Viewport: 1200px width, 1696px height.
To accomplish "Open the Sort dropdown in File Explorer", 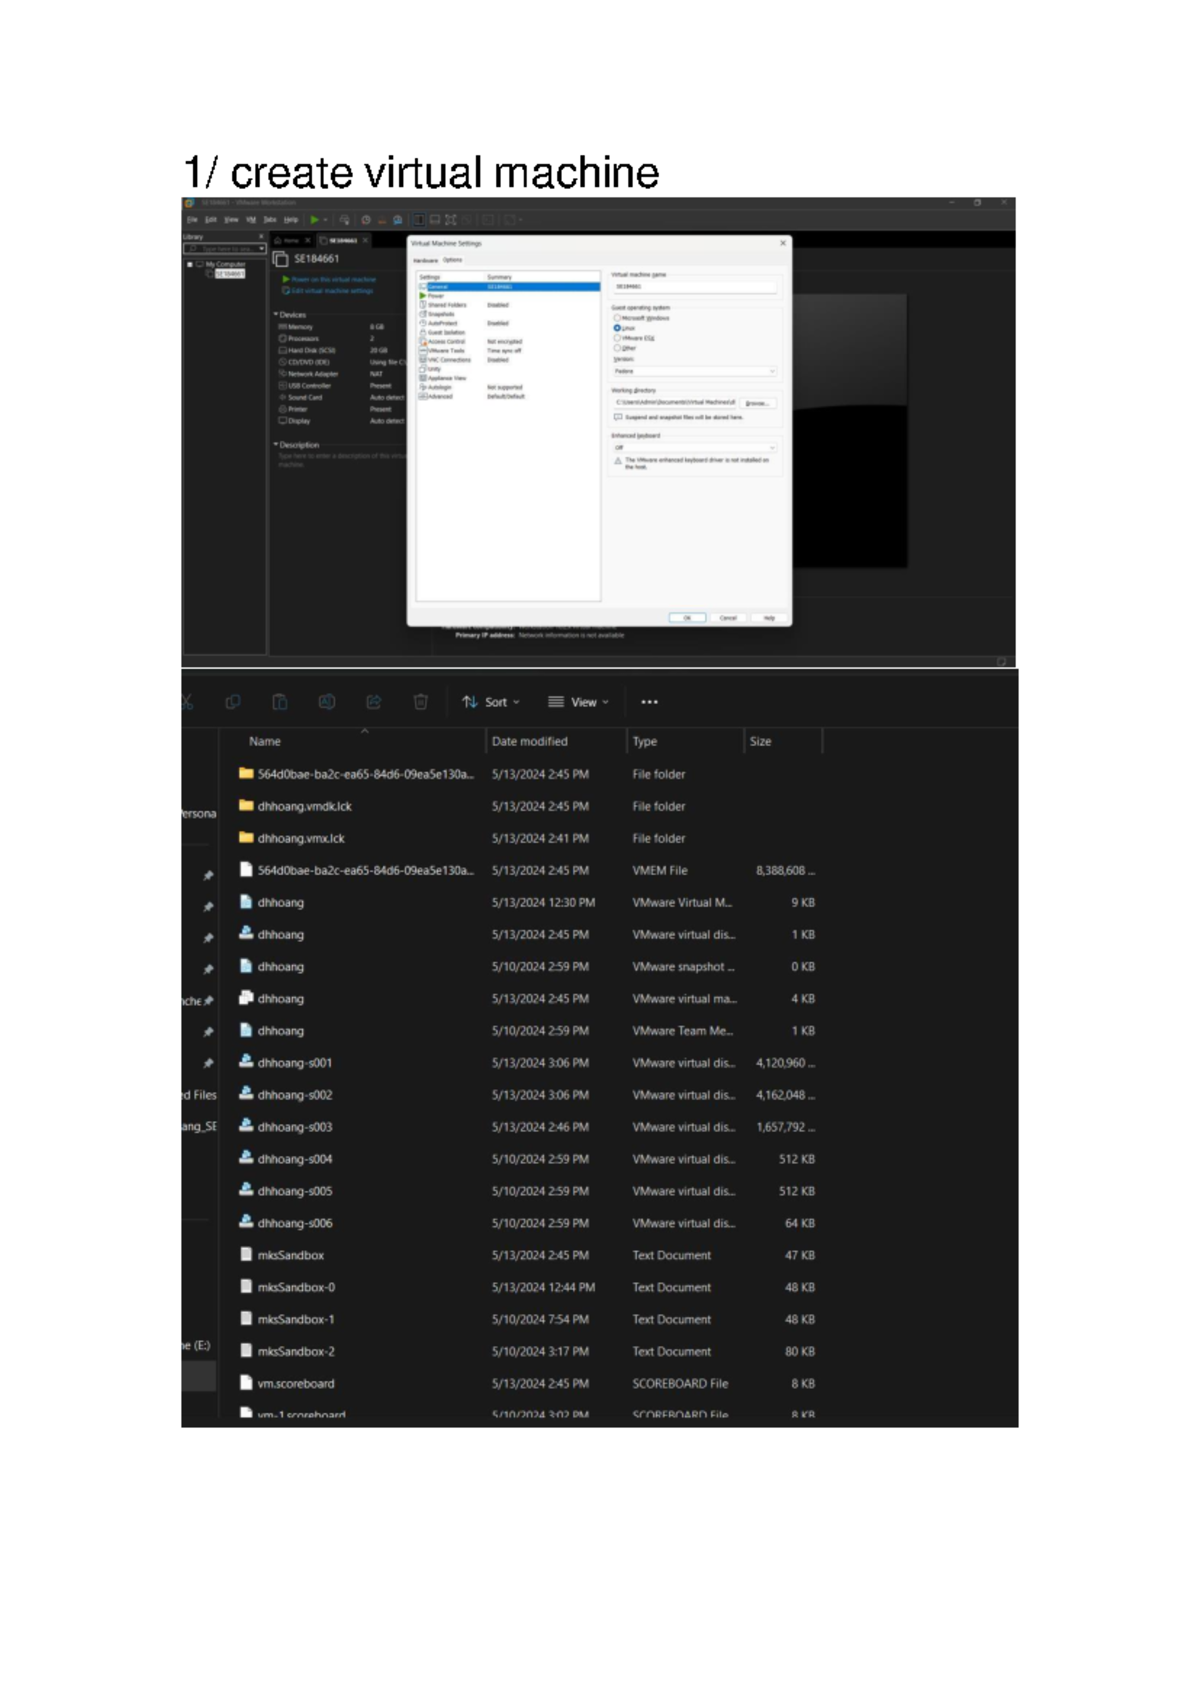I will pos(491,702).
